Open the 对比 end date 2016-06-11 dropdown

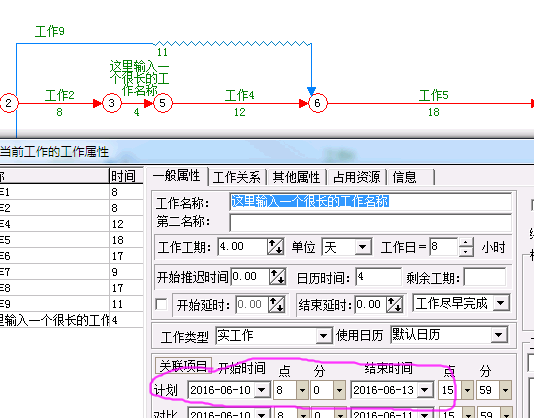tap(425, 414)
